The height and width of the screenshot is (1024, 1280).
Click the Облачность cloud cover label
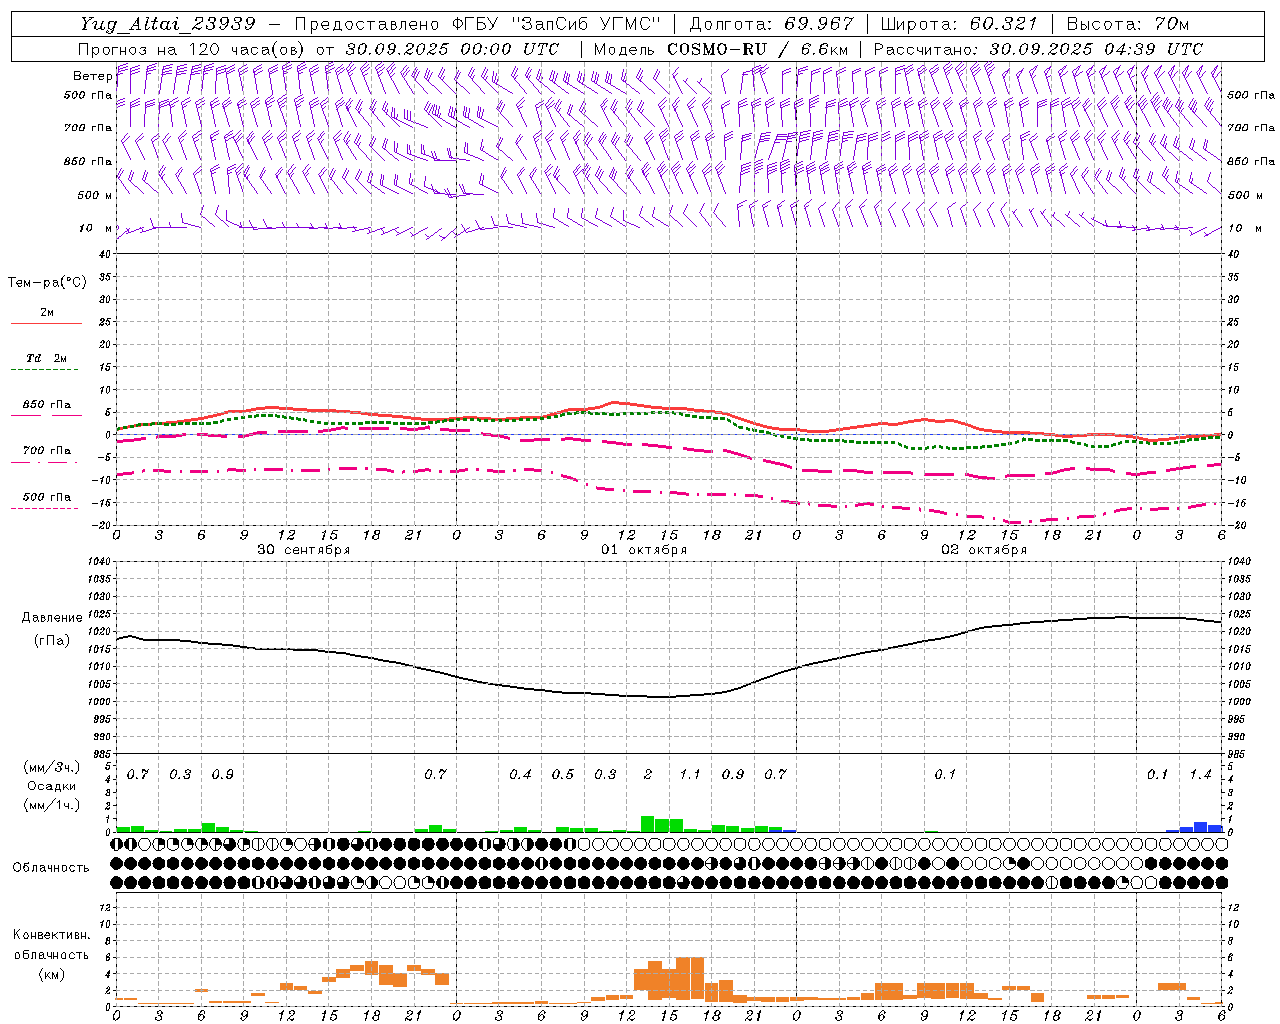51,868
